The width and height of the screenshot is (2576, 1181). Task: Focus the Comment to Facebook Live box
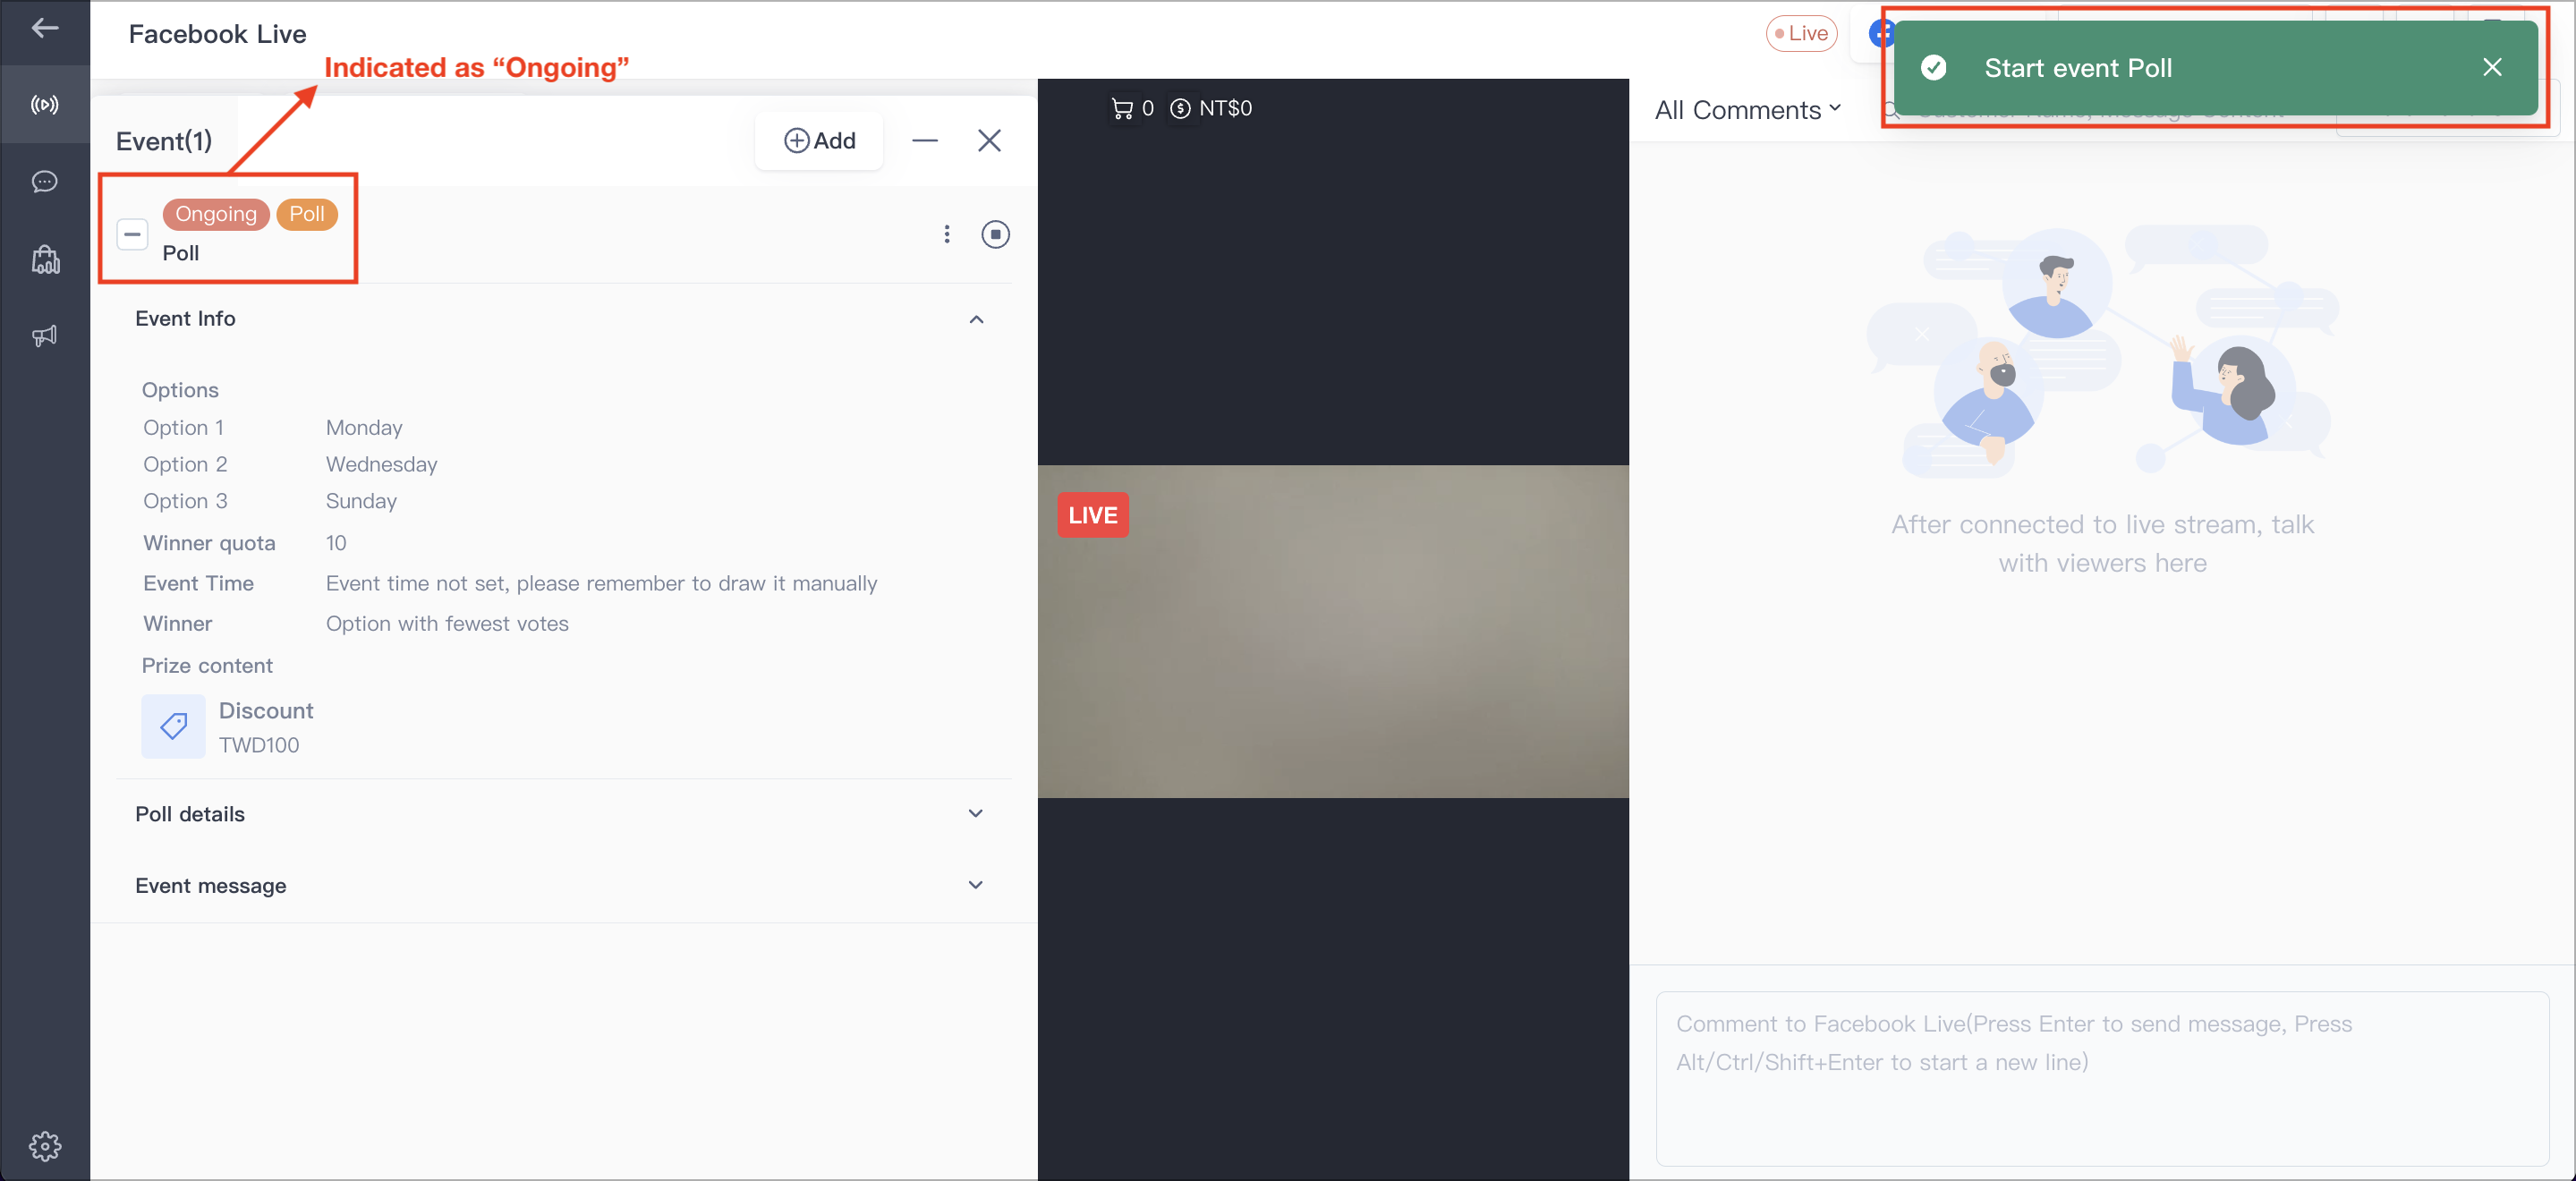pyautogui.click(x=2102, y=1078)
